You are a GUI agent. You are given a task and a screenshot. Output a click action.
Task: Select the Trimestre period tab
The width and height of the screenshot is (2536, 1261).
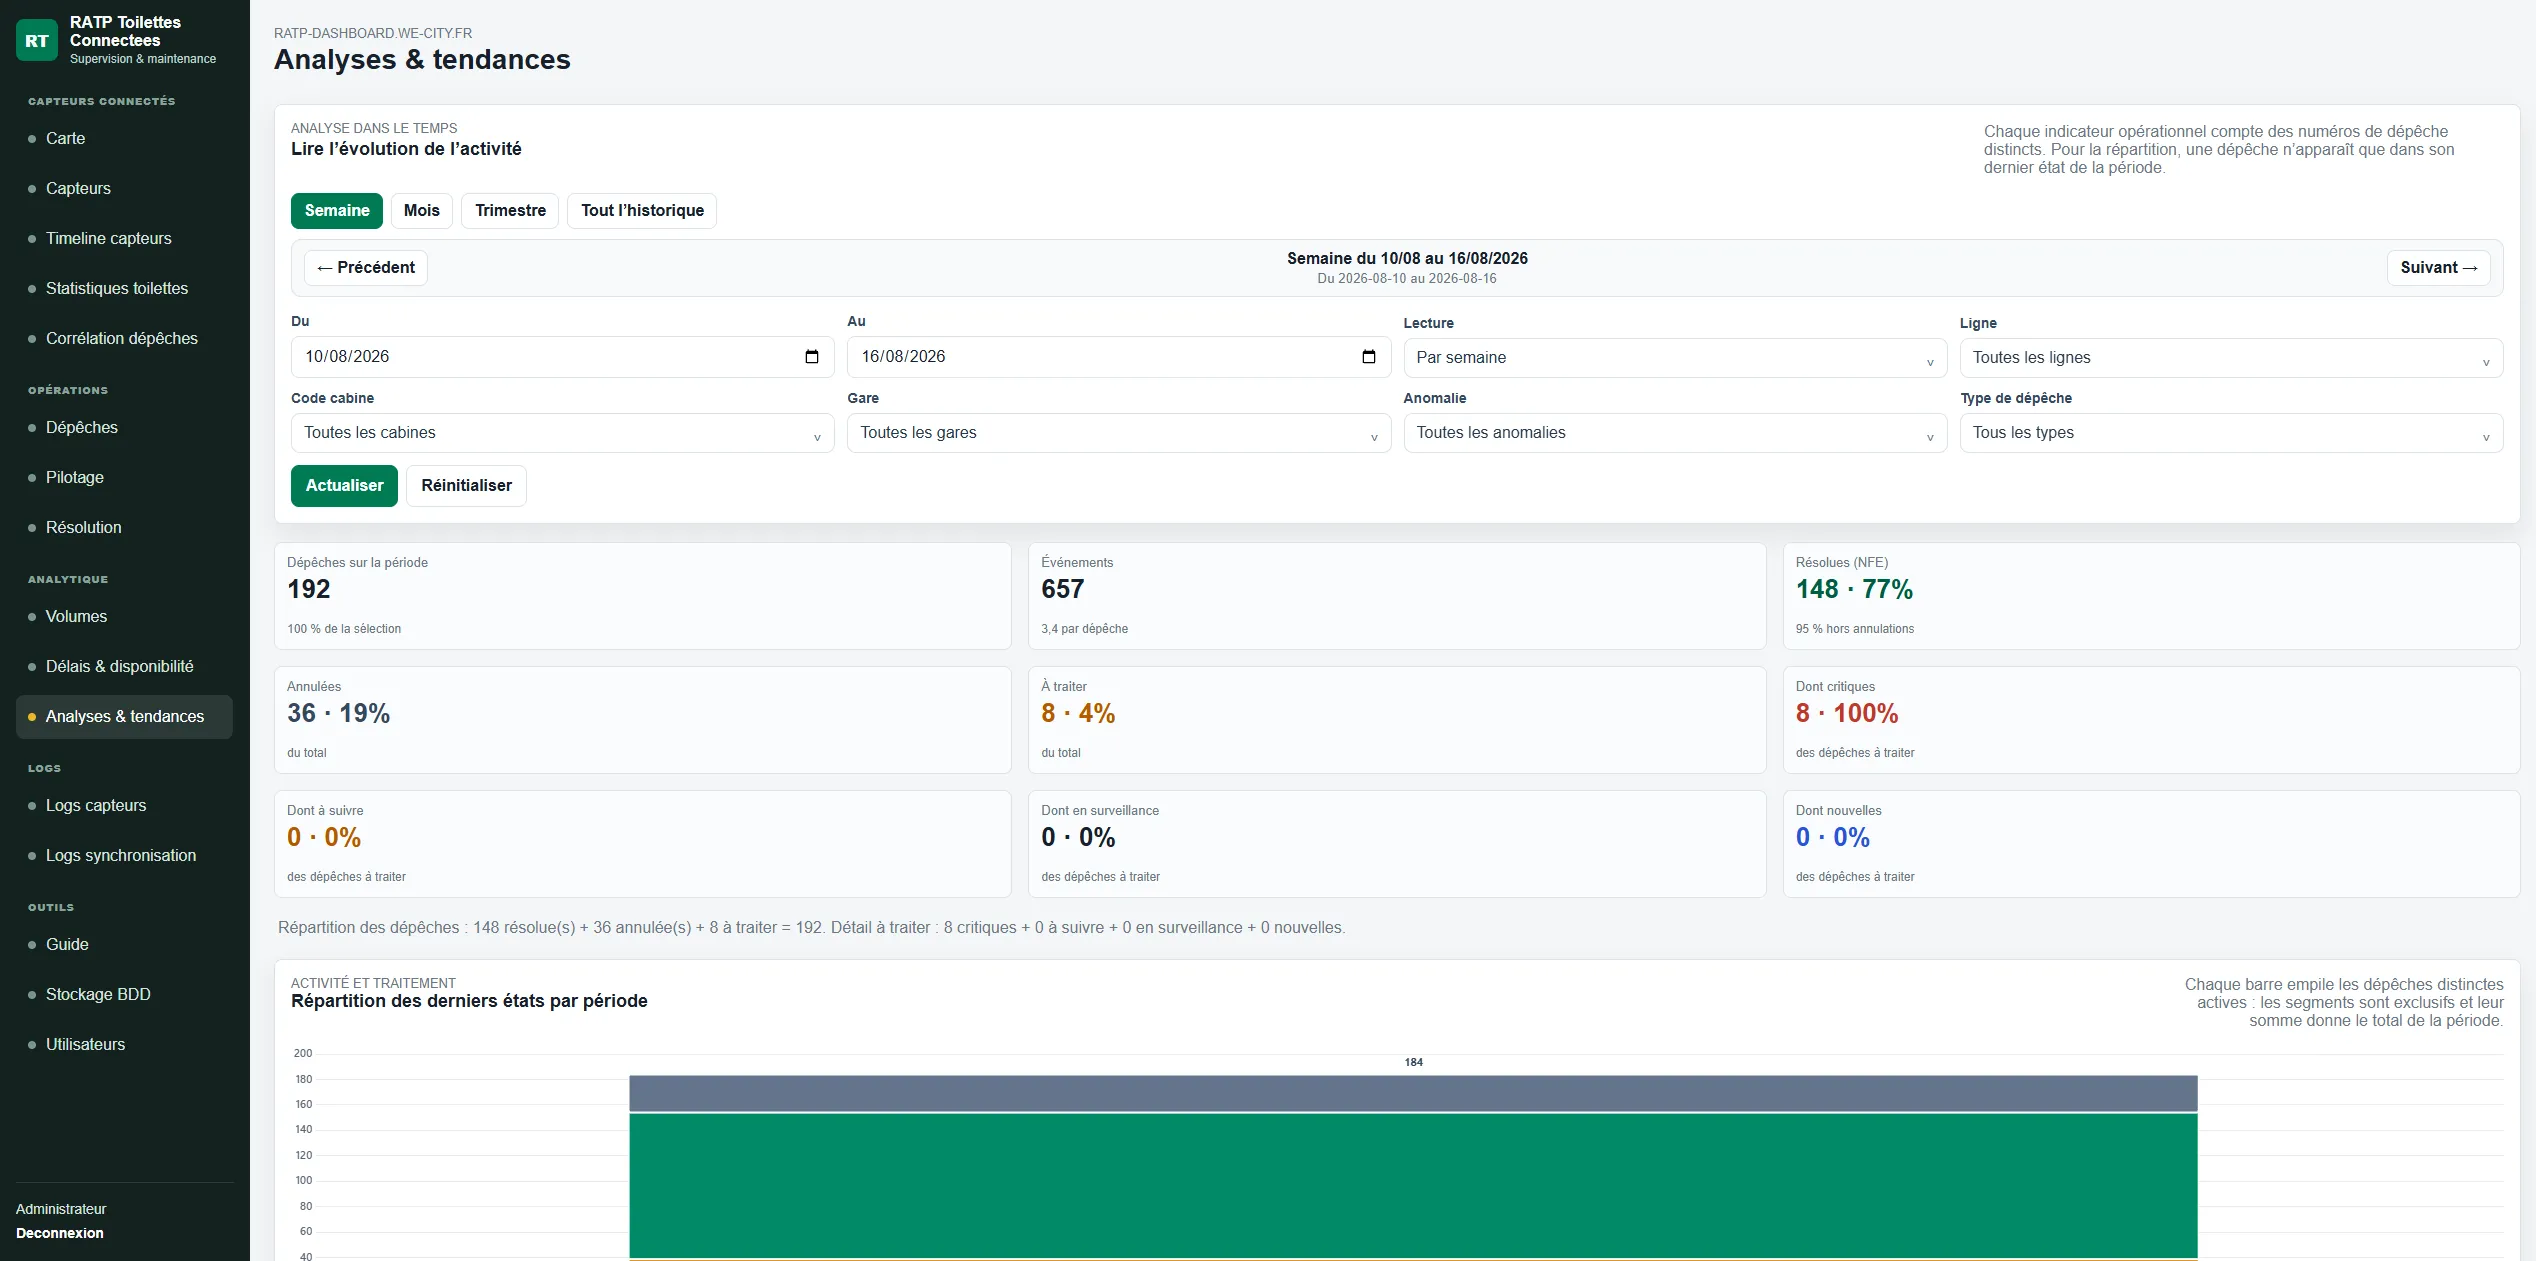(510, 211)
